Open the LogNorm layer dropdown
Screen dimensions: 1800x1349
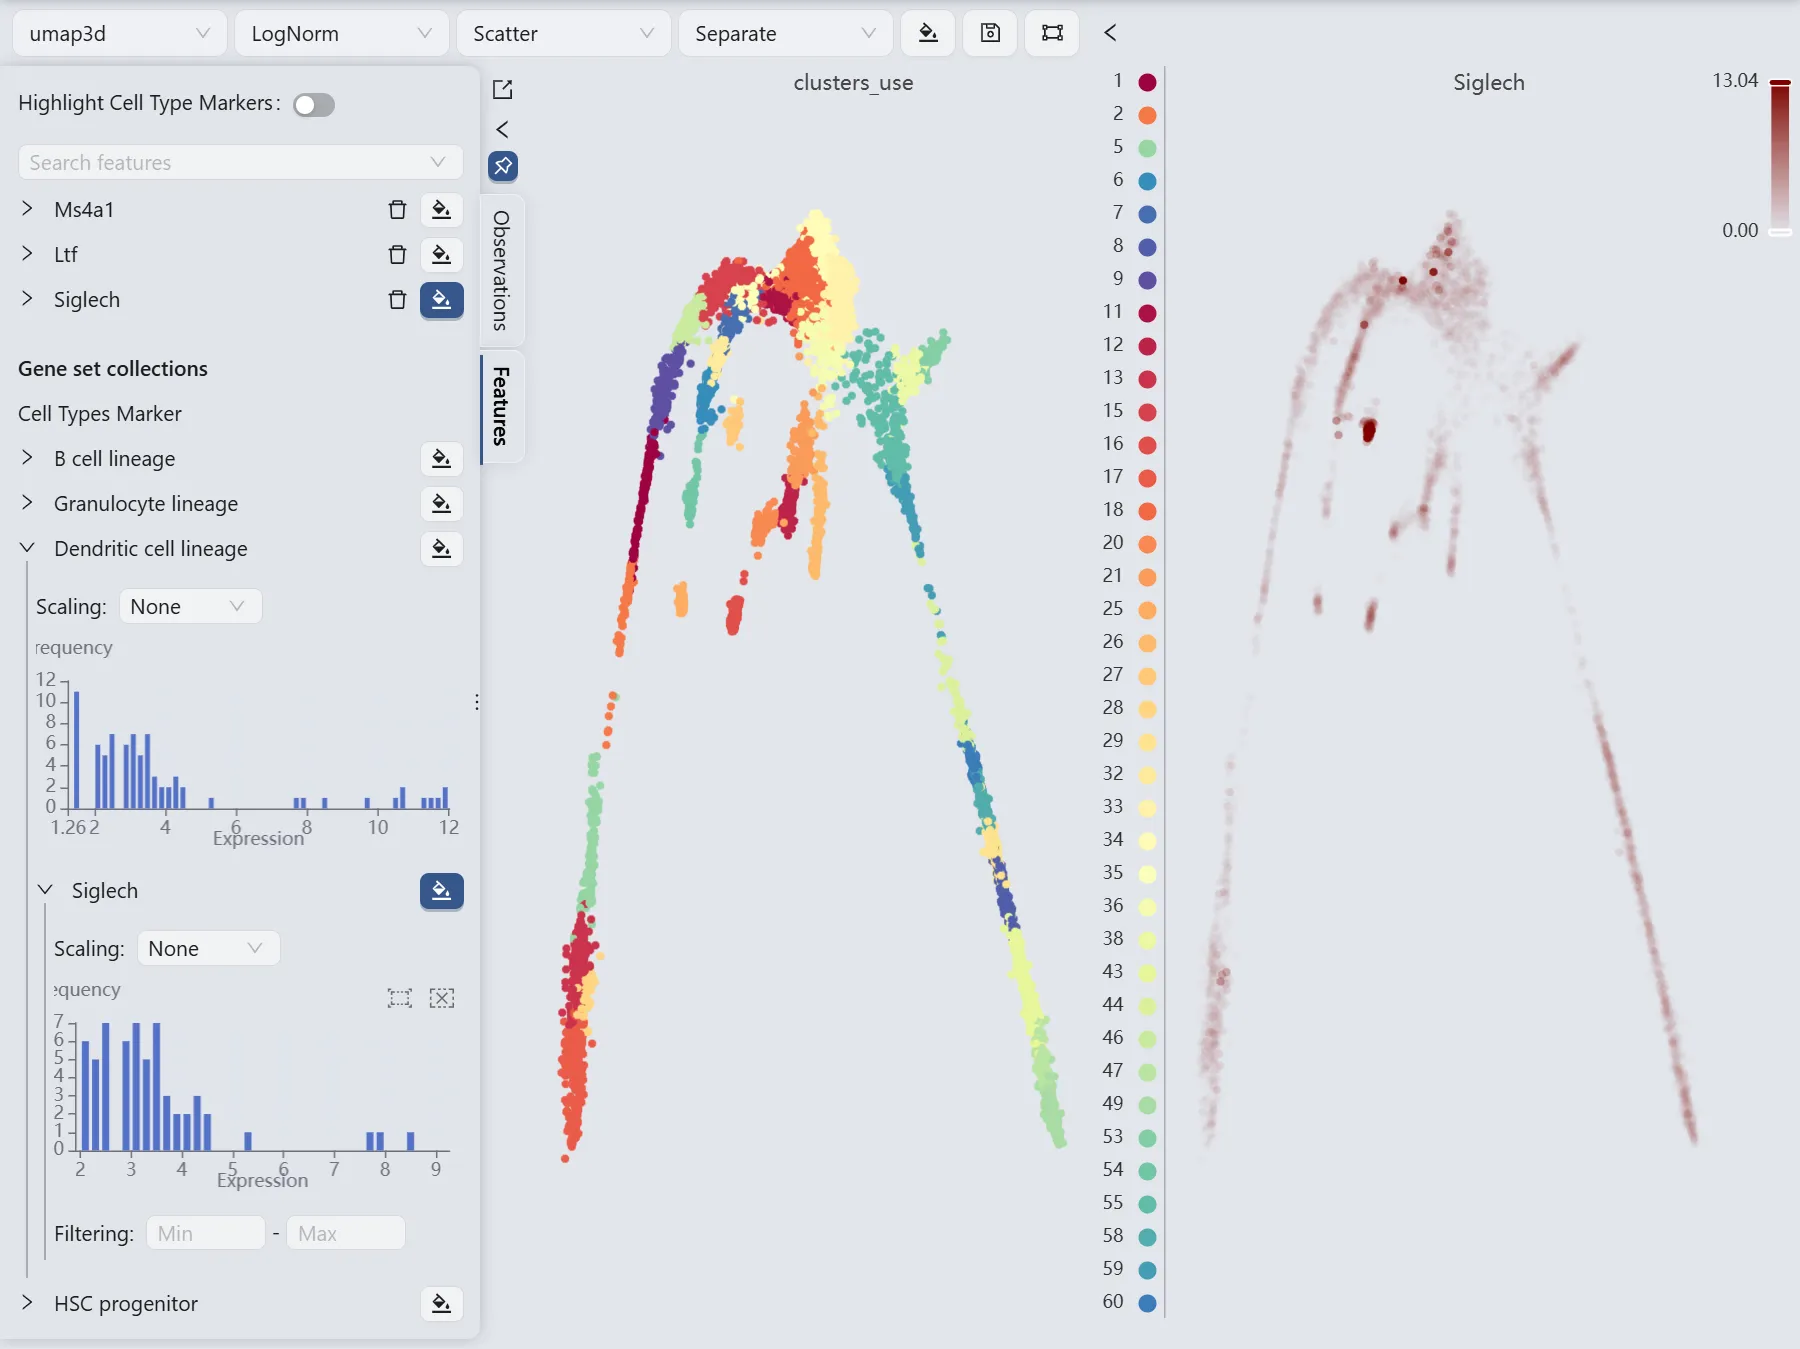coord(341,34)
